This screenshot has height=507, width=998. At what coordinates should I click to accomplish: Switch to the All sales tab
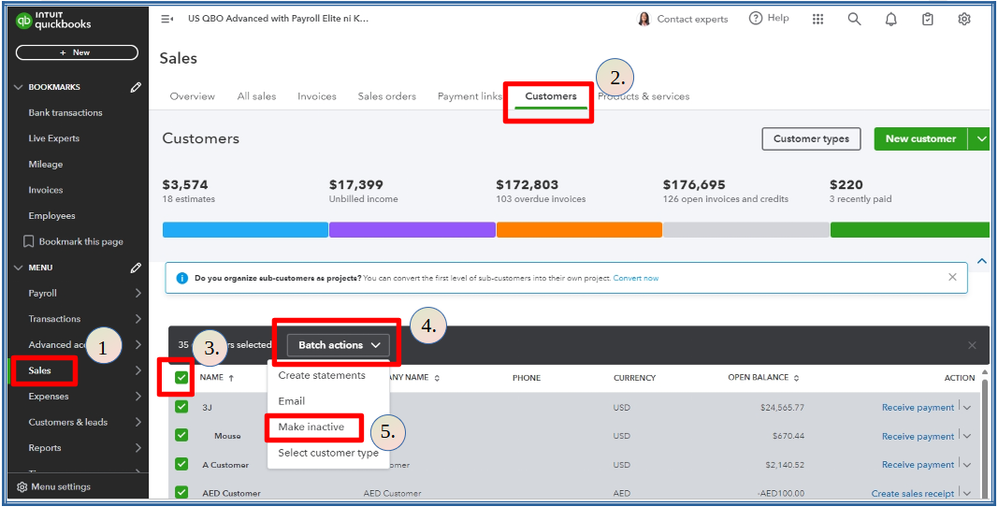257,97
